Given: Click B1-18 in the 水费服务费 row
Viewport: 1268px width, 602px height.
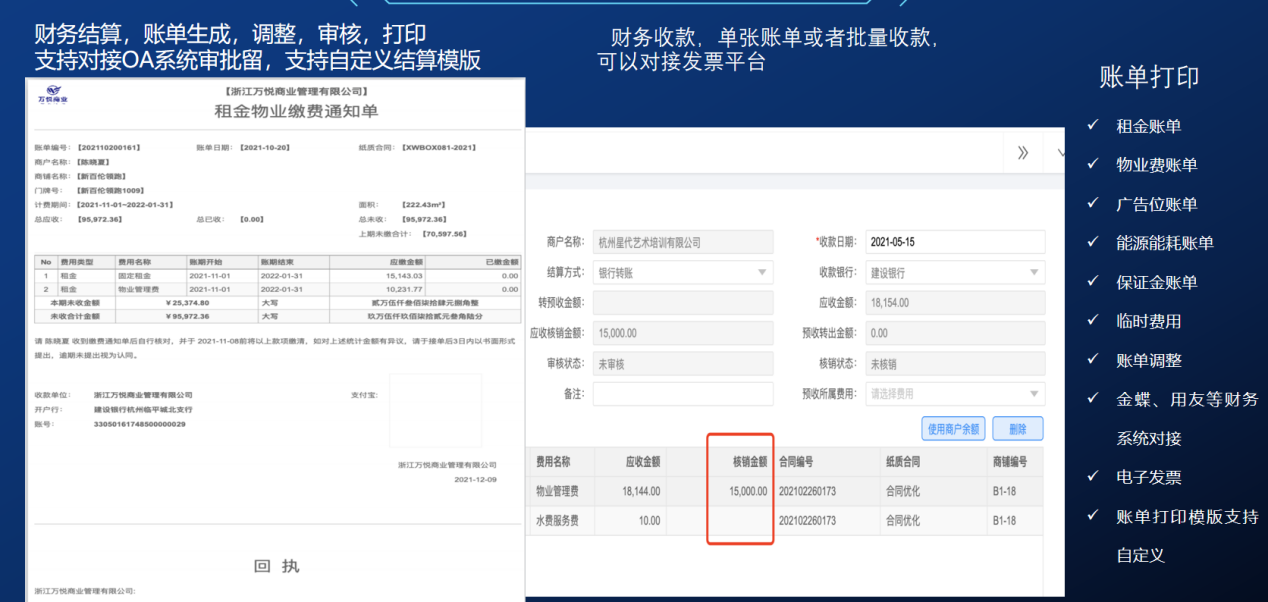Looking at the screenshot, I should point(1004,521).
